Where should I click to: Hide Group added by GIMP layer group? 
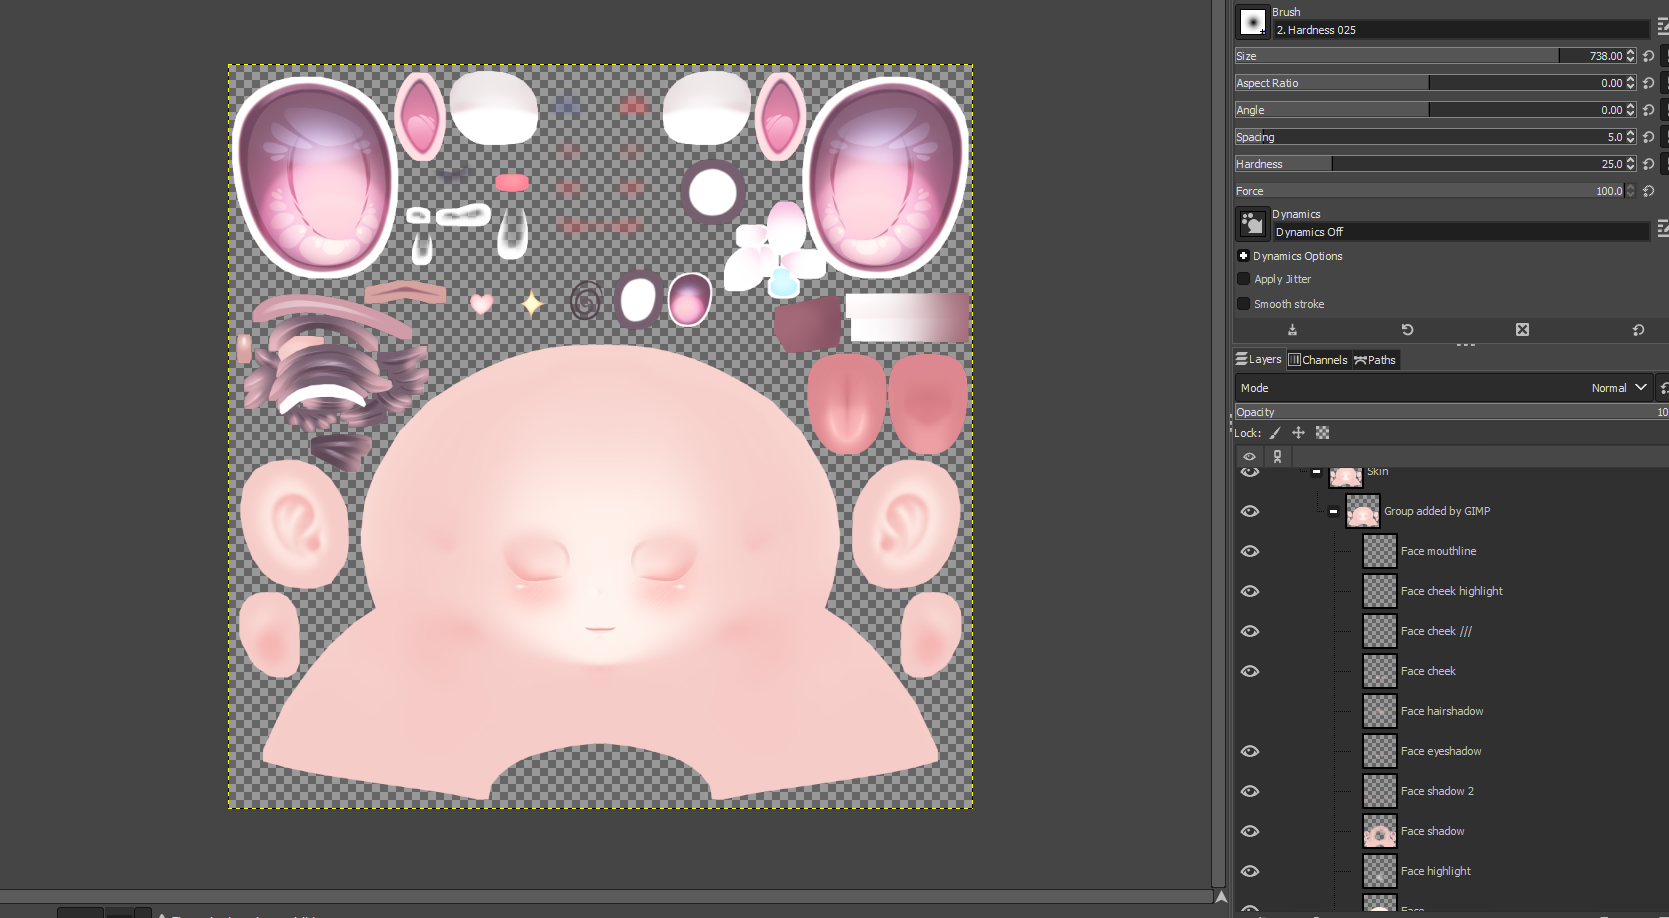coord(1250,511)
